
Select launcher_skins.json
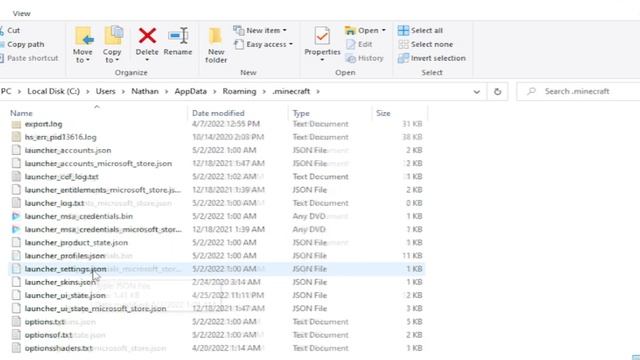pyautogui.click(x=60, y=282)
